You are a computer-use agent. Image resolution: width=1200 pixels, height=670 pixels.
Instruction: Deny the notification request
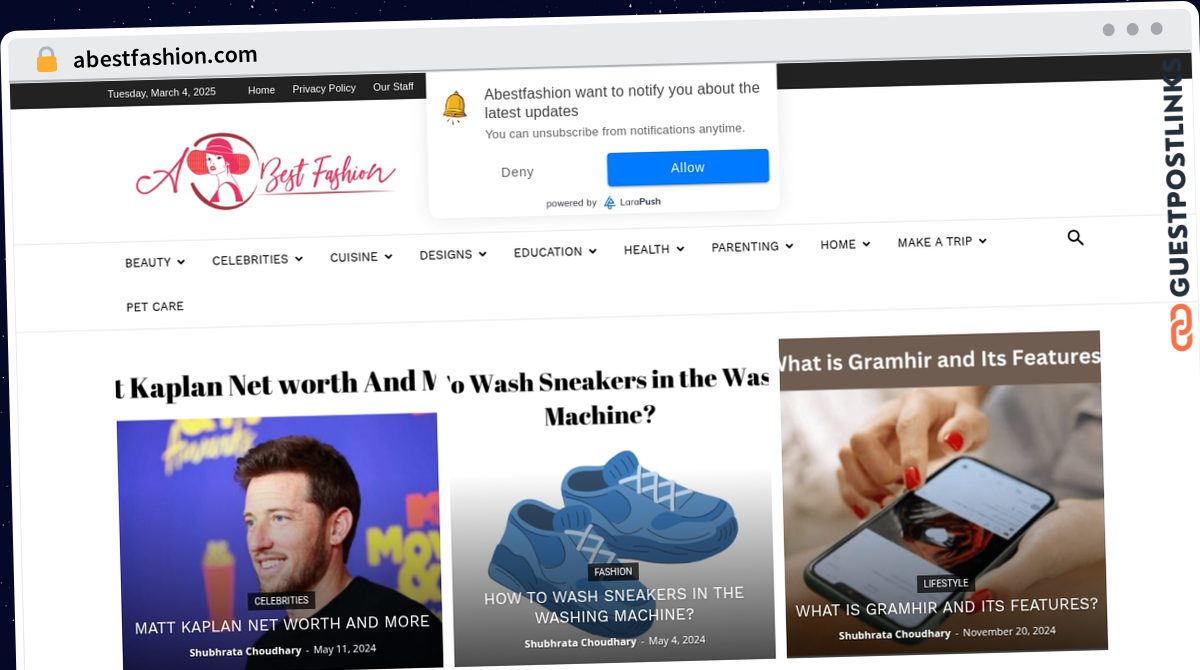click(517, 172)
